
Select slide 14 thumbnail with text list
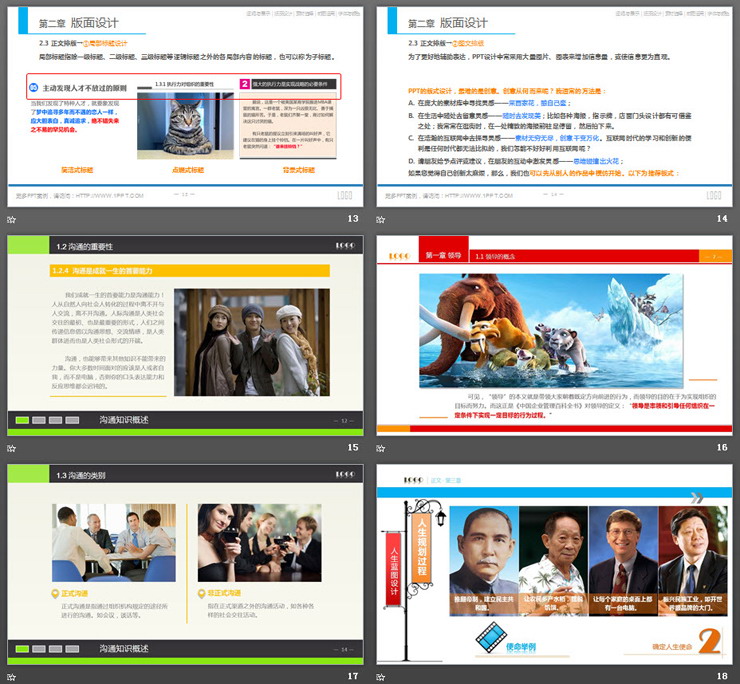(x=554, y=106)
